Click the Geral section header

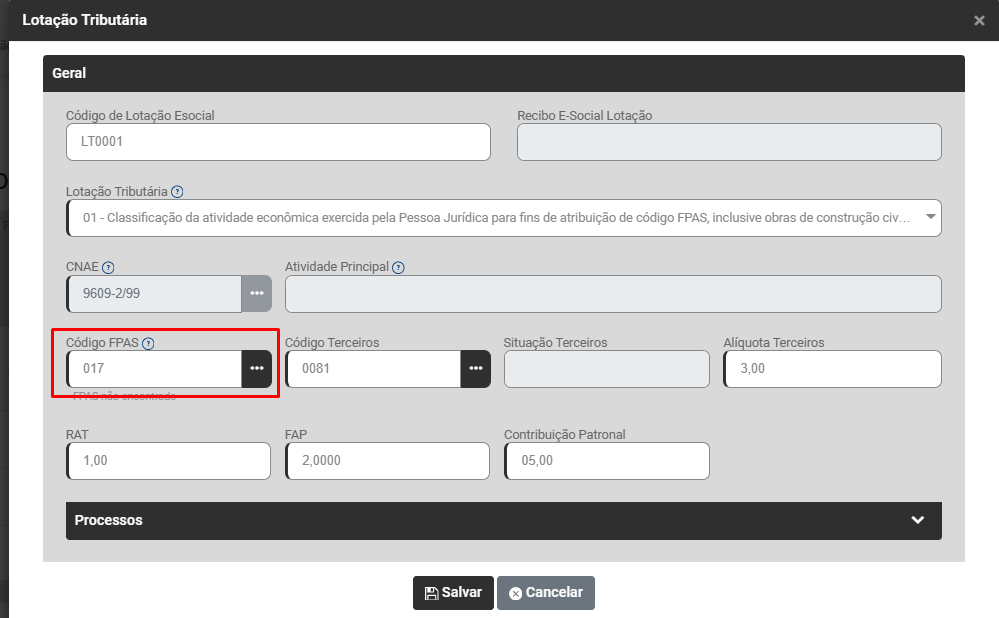click(504, 73)
